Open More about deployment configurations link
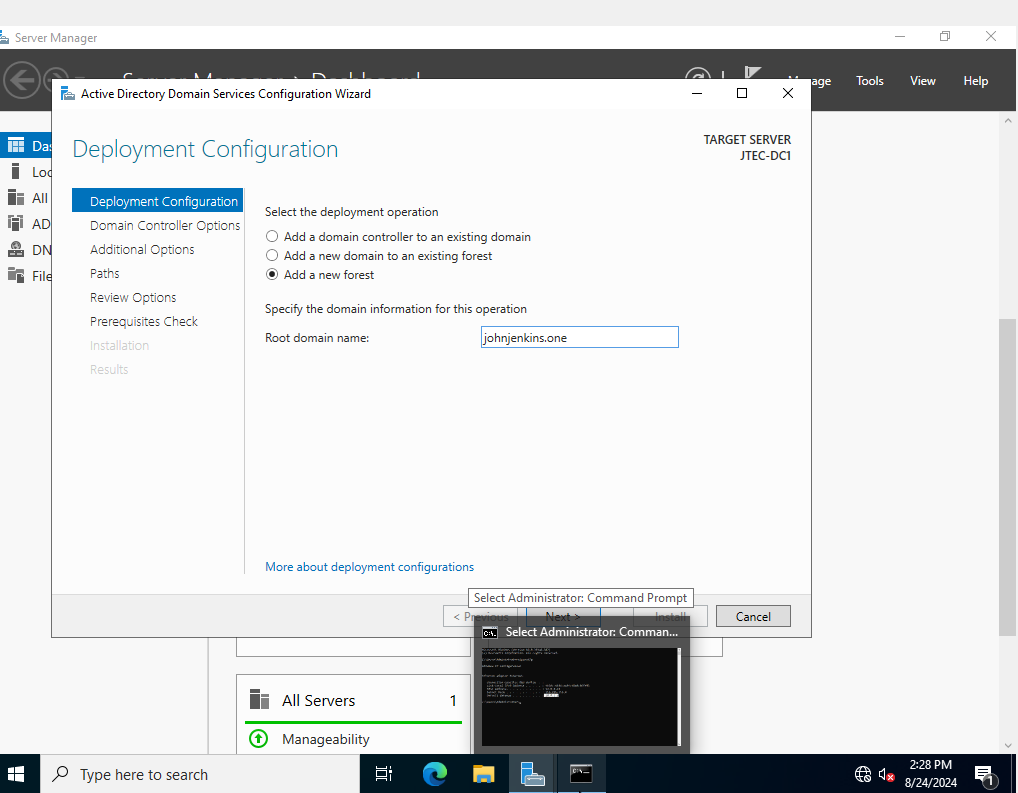This screenshot has width=1018, height=793. point(369,566)
